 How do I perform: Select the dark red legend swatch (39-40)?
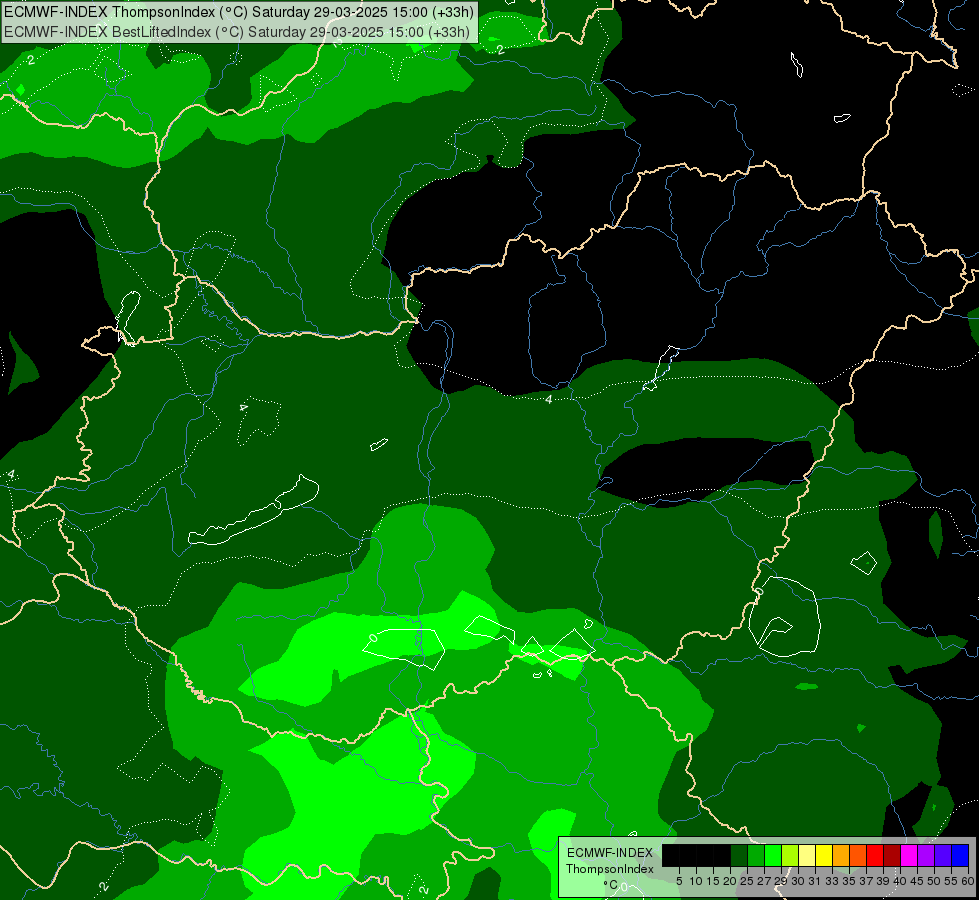892,855
